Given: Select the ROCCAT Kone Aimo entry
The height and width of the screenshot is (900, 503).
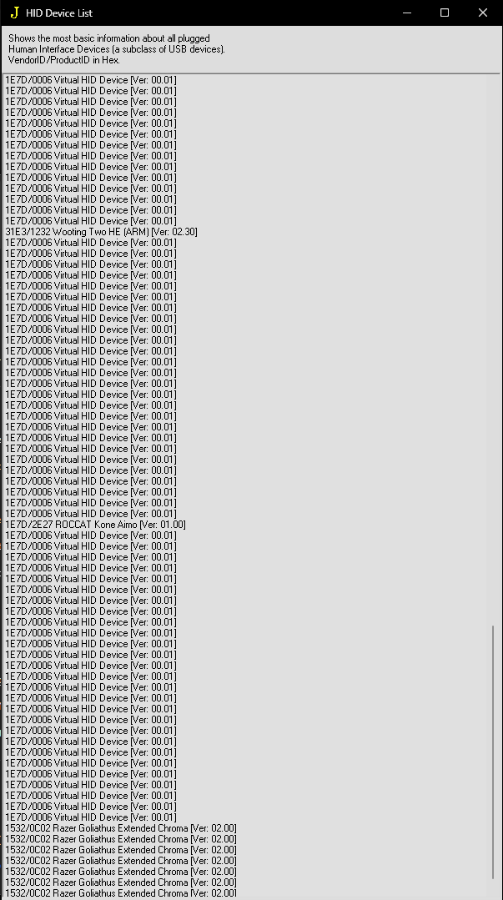Looking at the screenshot, I should point(95,525).
